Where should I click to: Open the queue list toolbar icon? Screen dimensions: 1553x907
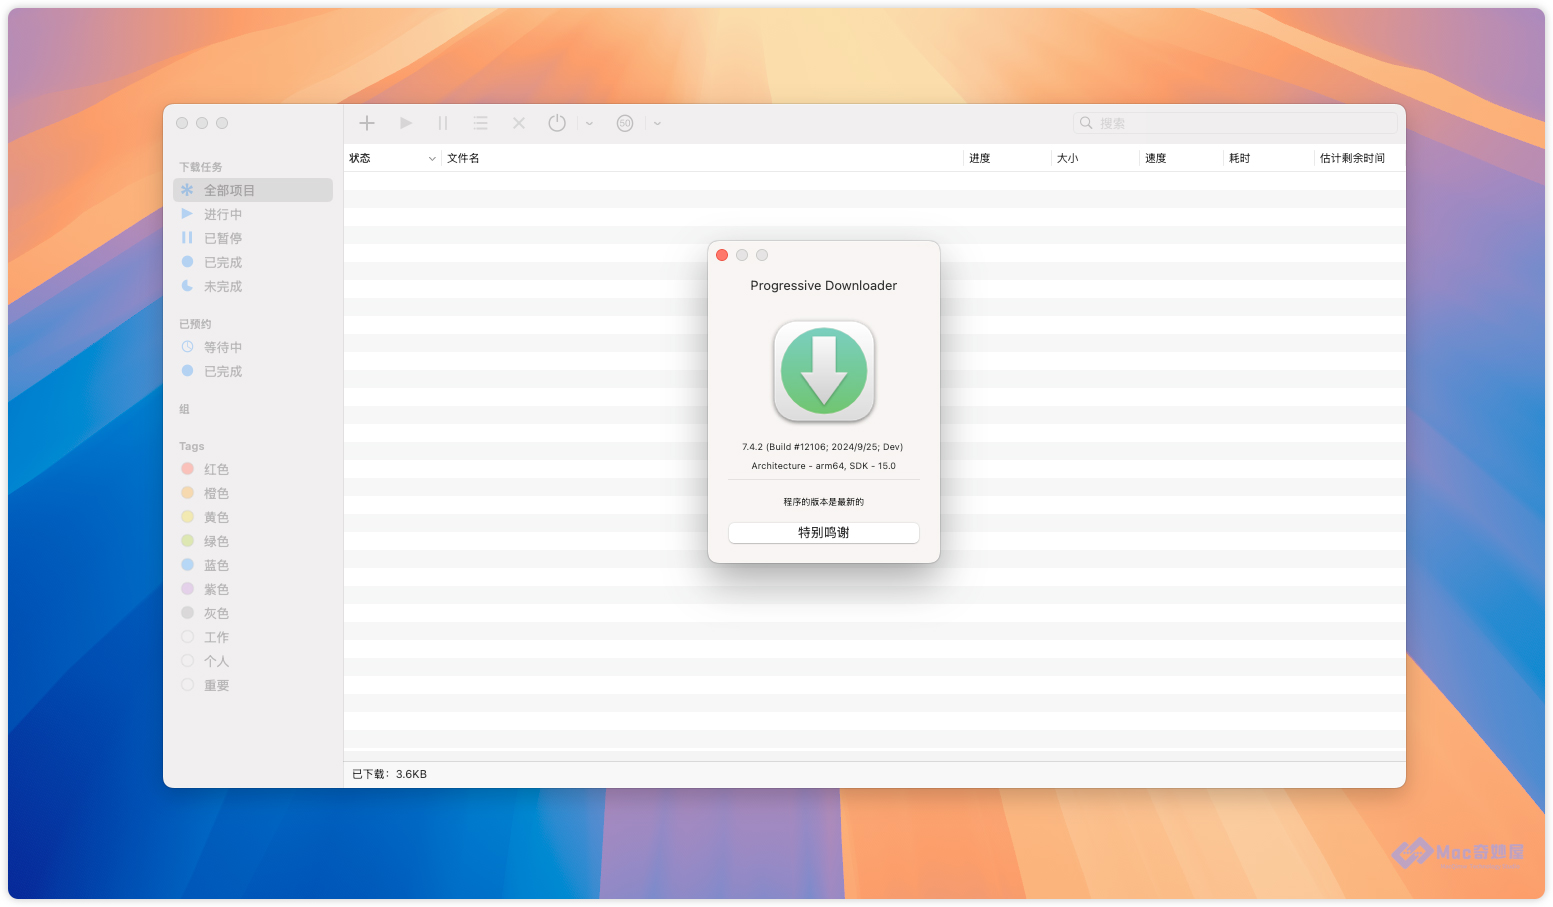tap(481, 123)
